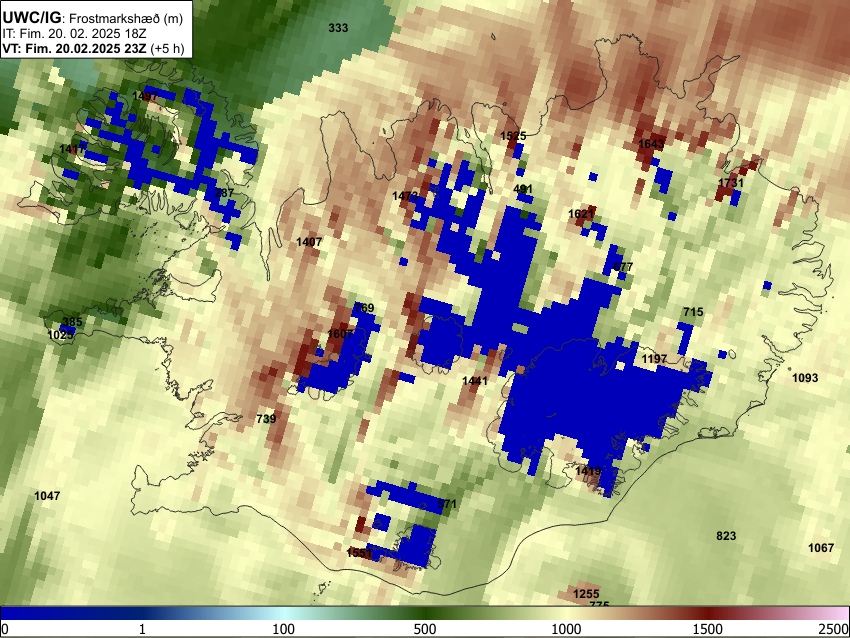The height and width of the screenshot is (638, 850).
Task: Click the legend tick label 0
Action: pos(5,629)
